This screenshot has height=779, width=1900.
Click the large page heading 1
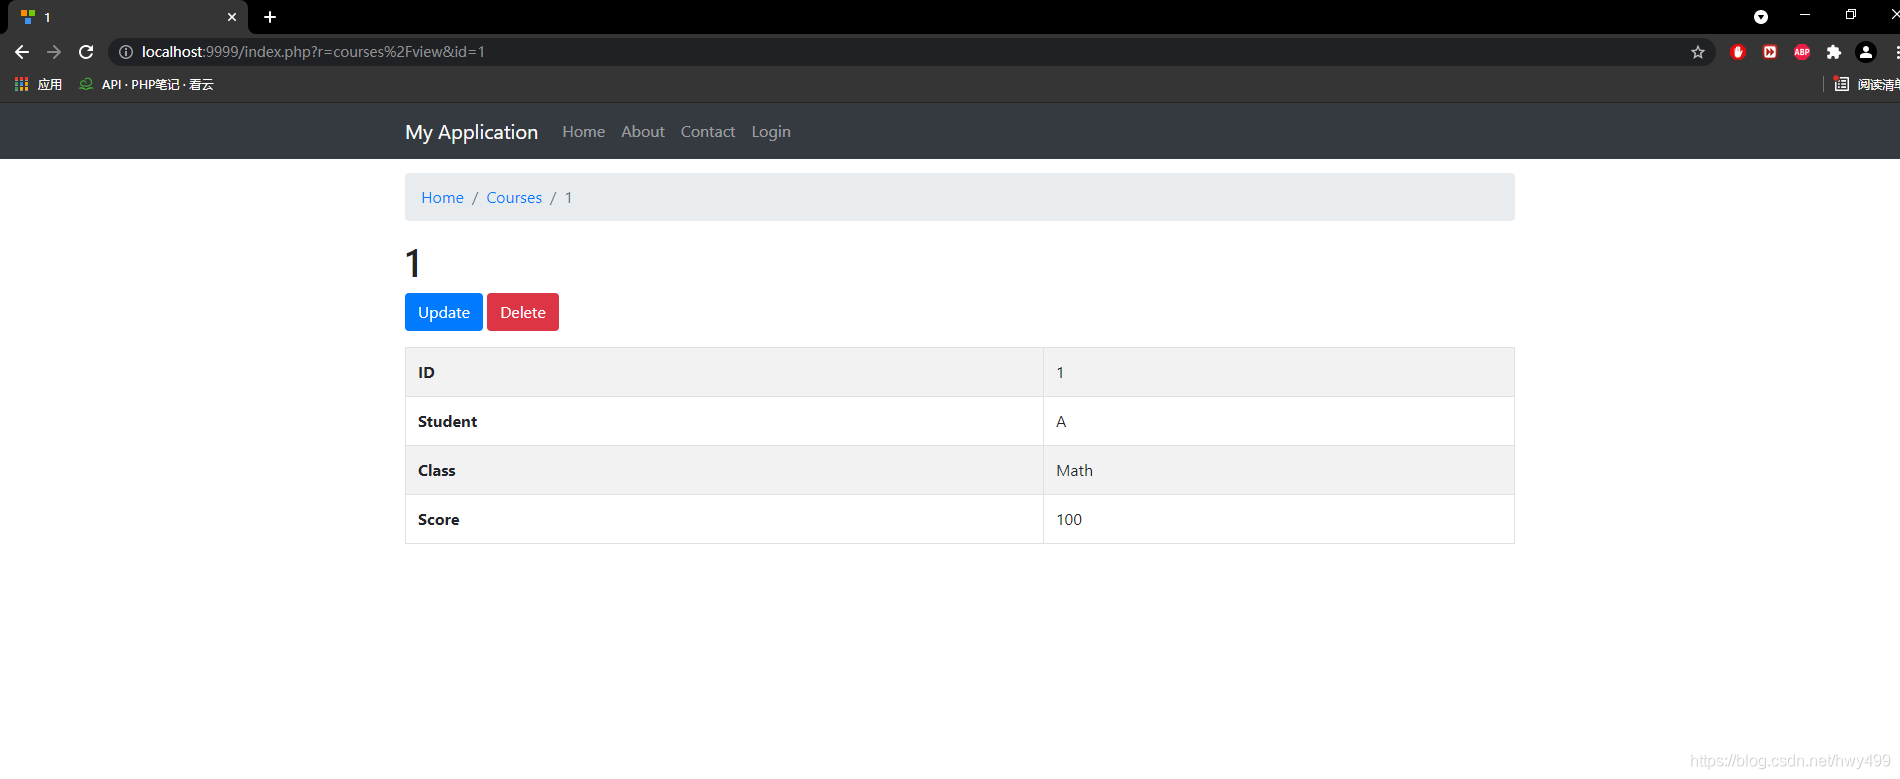[413, 264]
